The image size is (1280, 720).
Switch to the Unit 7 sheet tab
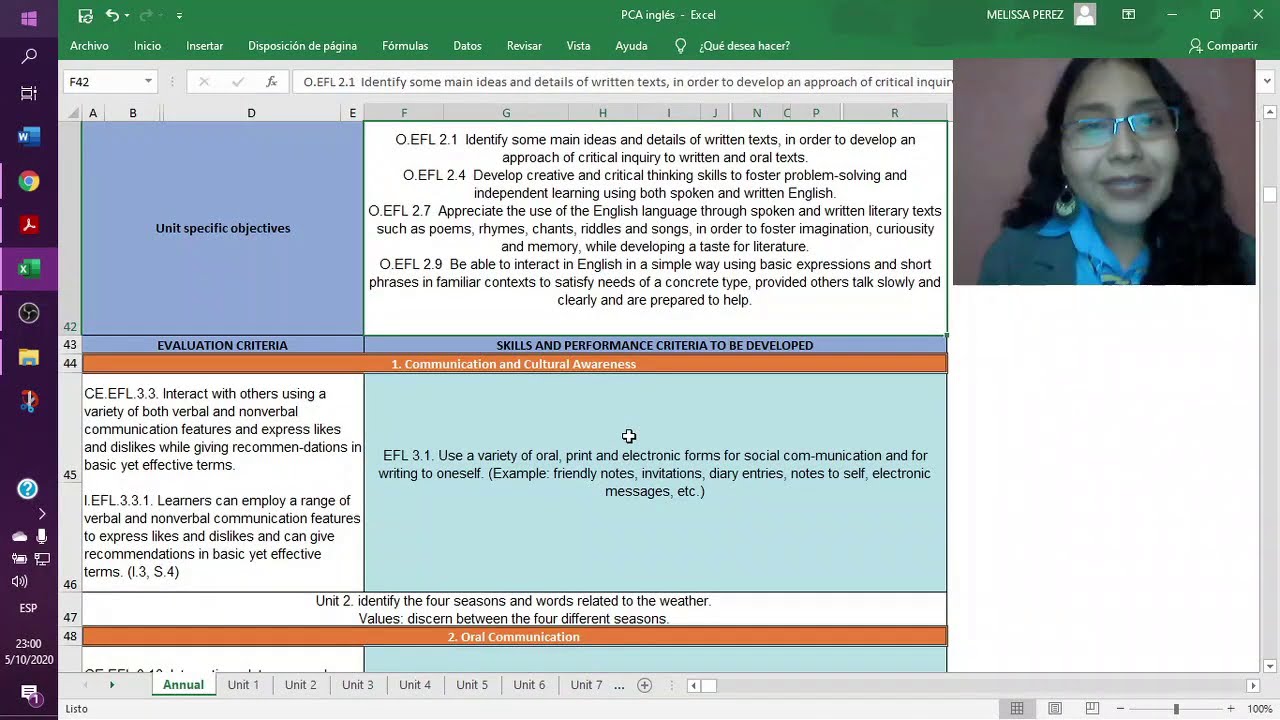[586, 685]
